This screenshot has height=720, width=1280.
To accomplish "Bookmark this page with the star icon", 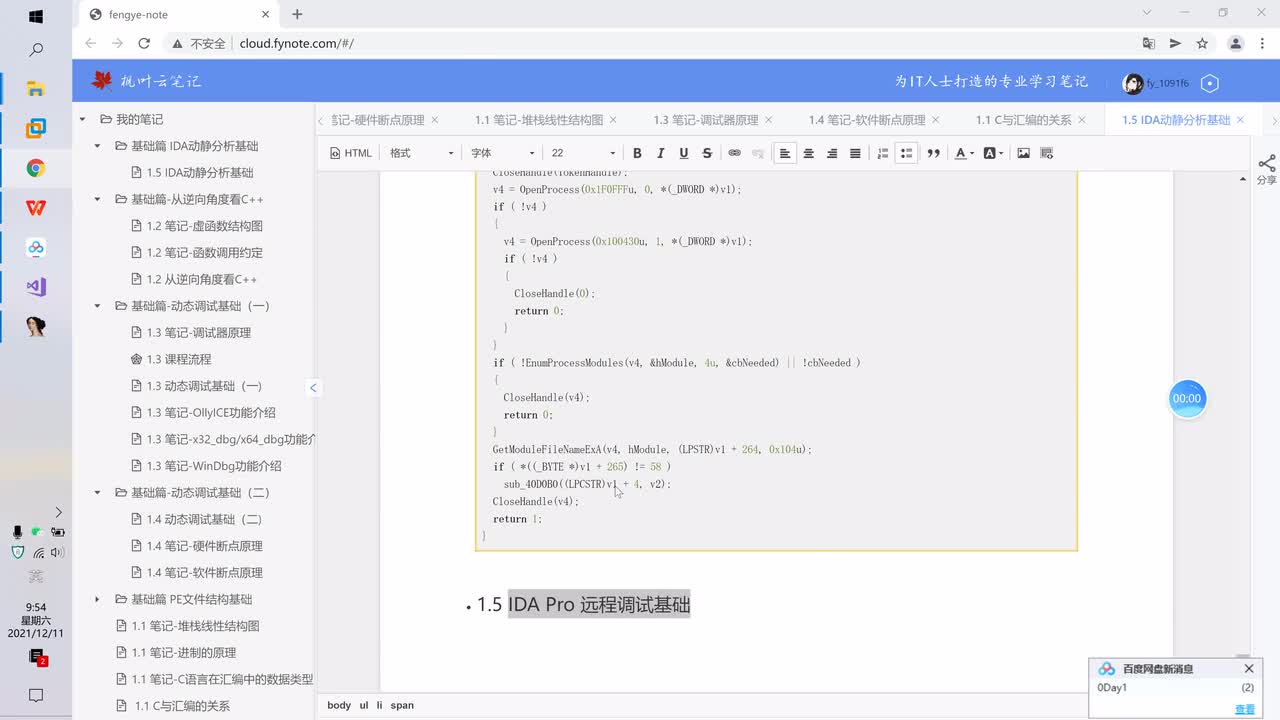I will 1202,43.
